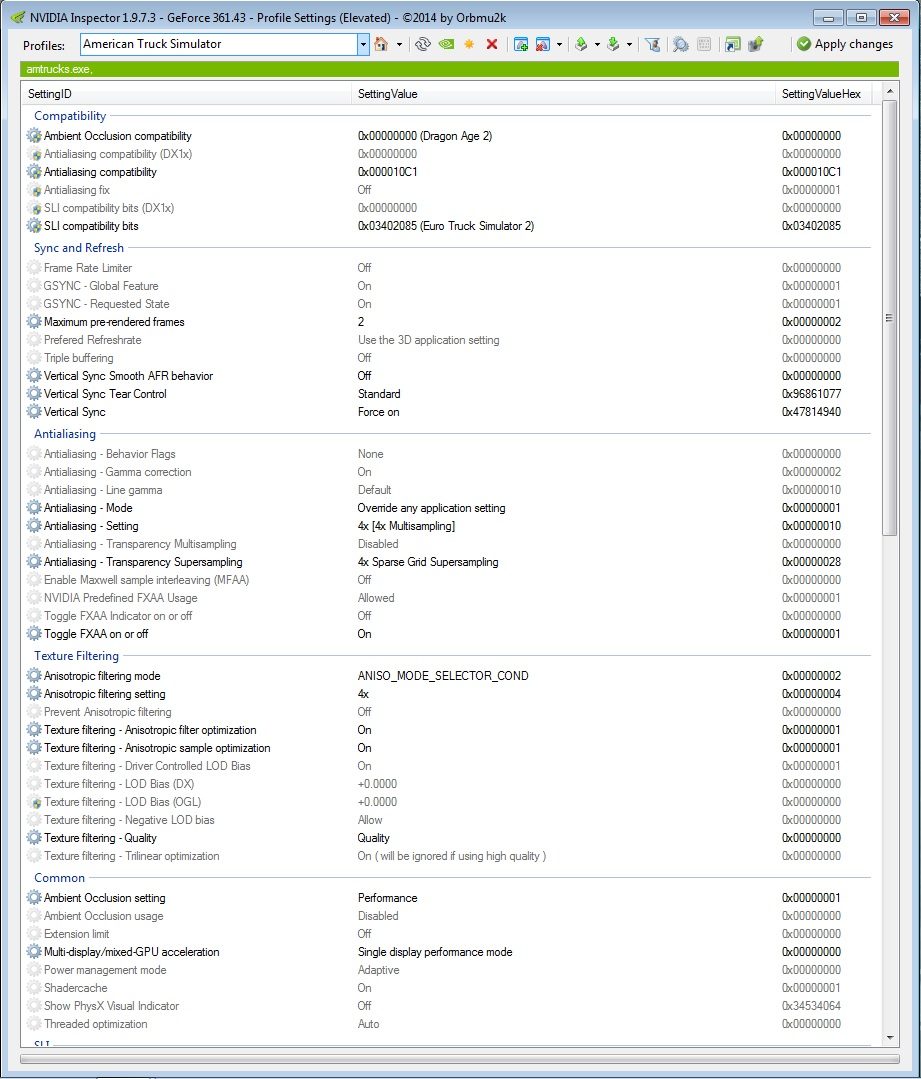This screenshot has width=921, height=1079.
Task: Select the 'Prefered Refreshrate' row
Action: 449,340
